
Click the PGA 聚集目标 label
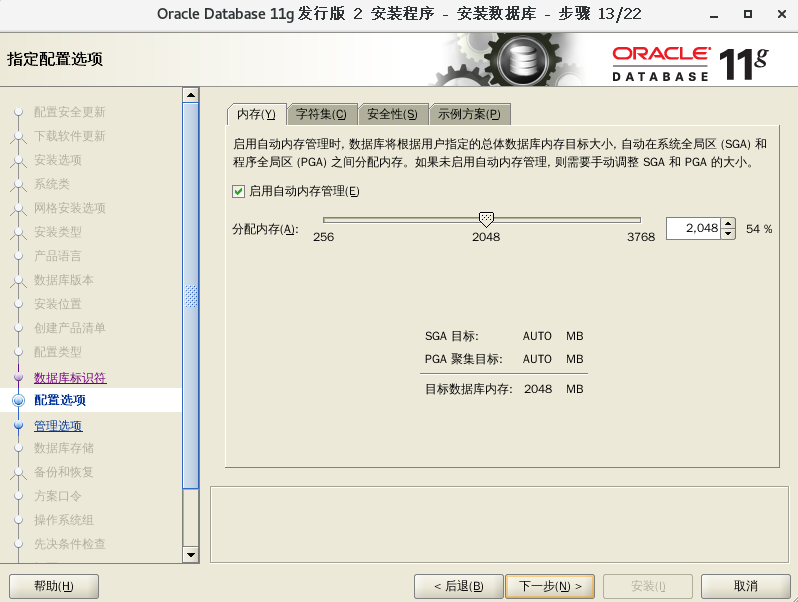pyautogui.click(x=463, y=359)
